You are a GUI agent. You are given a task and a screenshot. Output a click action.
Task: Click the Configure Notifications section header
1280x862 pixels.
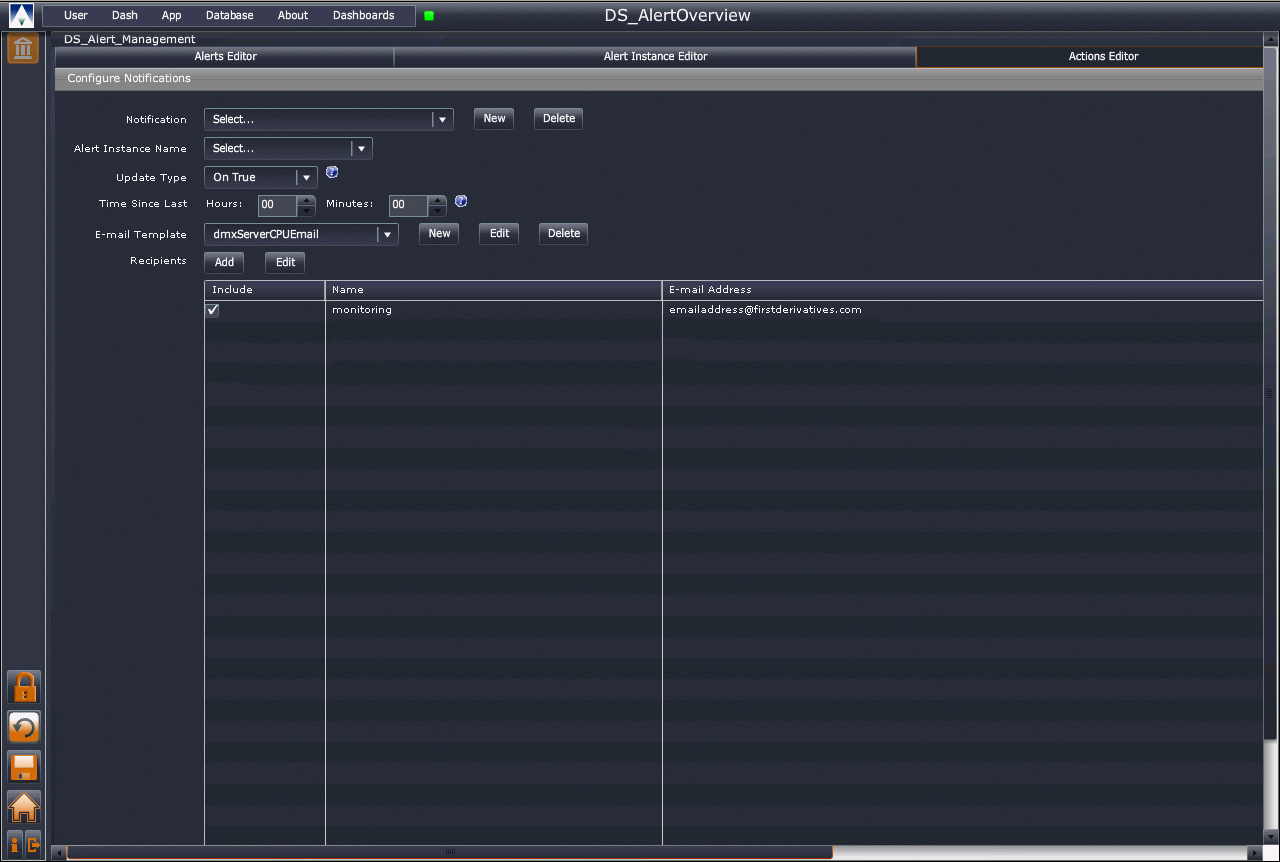659,79
